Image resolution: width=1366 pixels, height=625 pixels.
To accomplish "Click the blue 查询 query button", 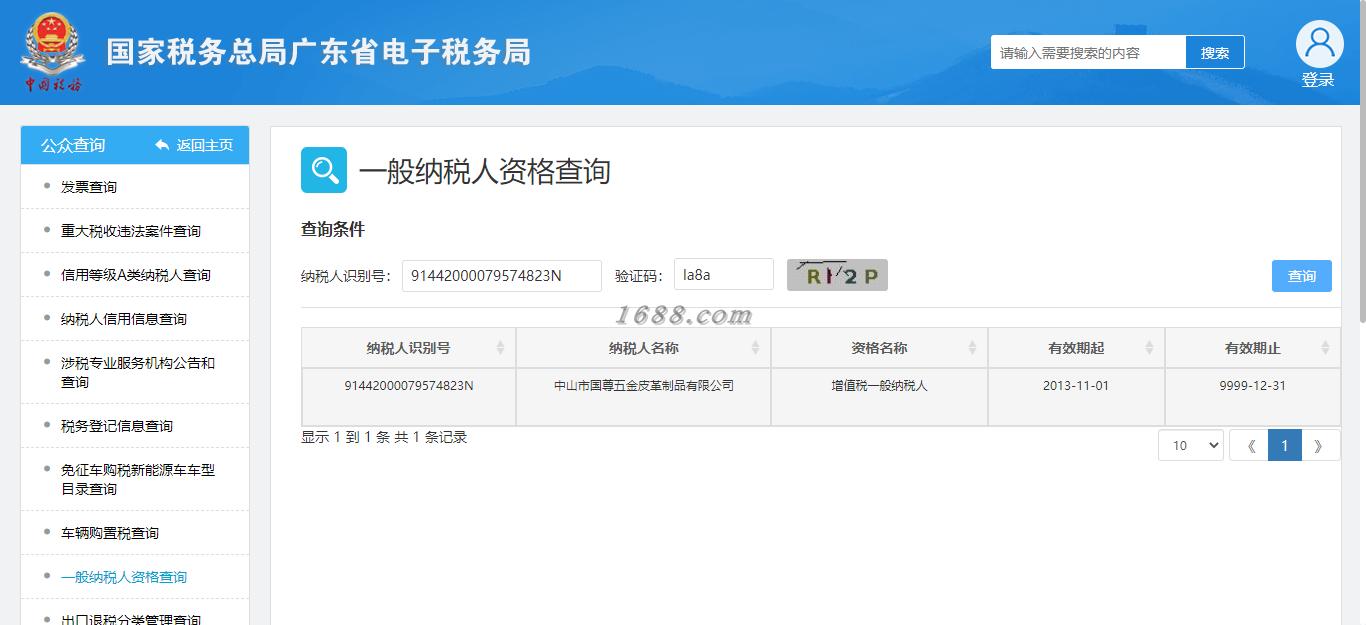I will click(x=1301, y=276).
